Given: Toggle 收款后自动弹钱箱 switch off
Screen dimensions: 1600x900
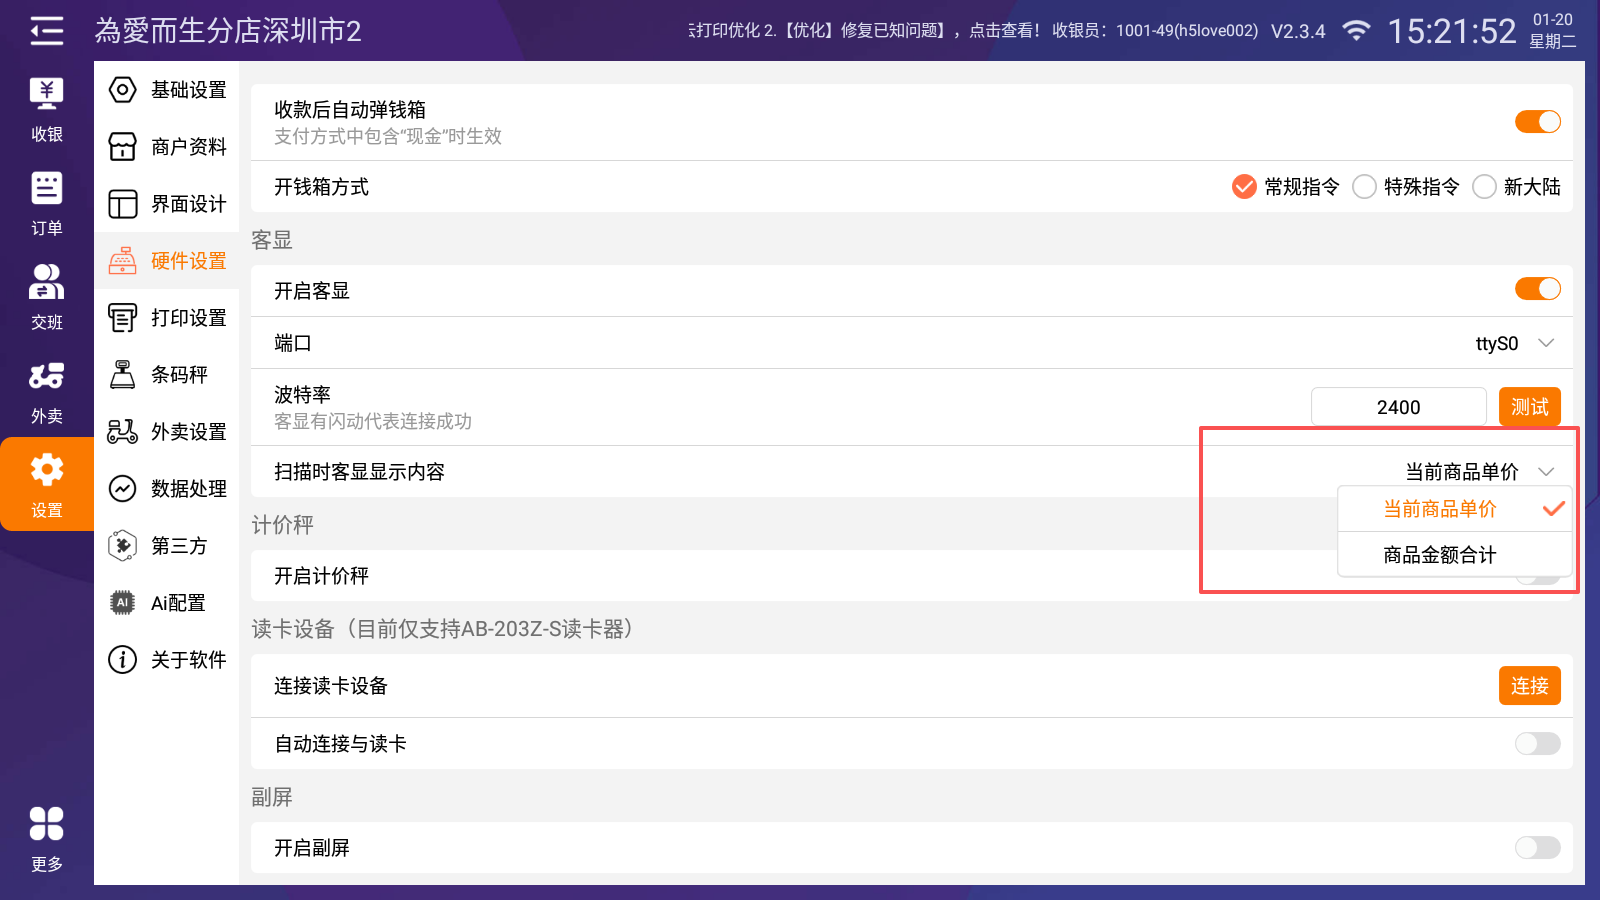Looking at the screenshot, I should click(1537, 122).
